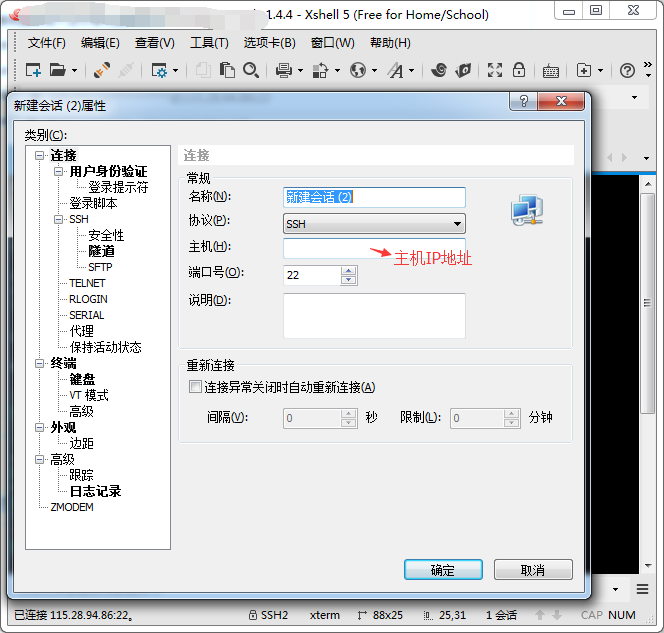
Task: Collapse the 外观 tree node
Action: (39, 427)
